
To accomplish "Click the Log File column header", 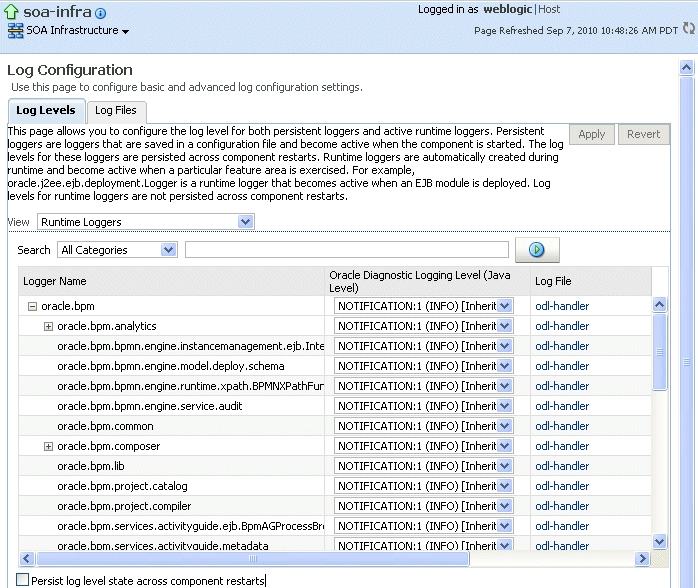I will tap(591, 281).
